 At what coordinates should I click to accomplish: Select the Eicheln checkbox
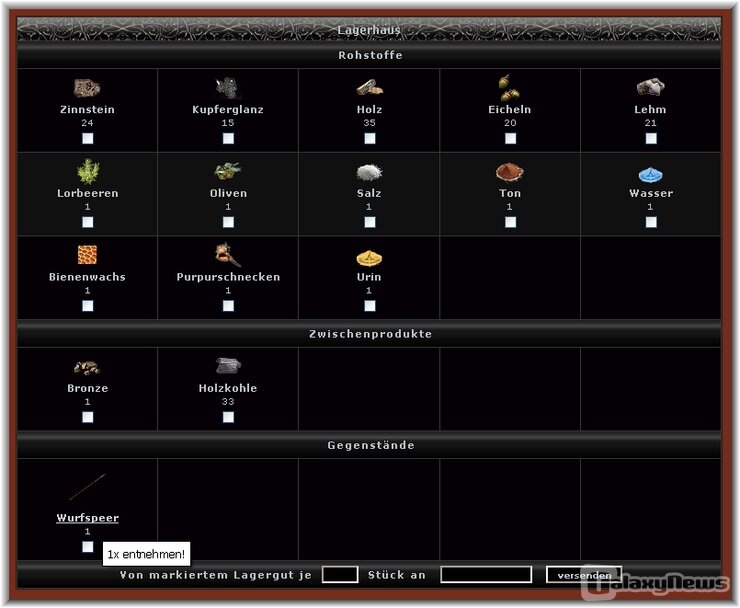(x=511, y=138)
